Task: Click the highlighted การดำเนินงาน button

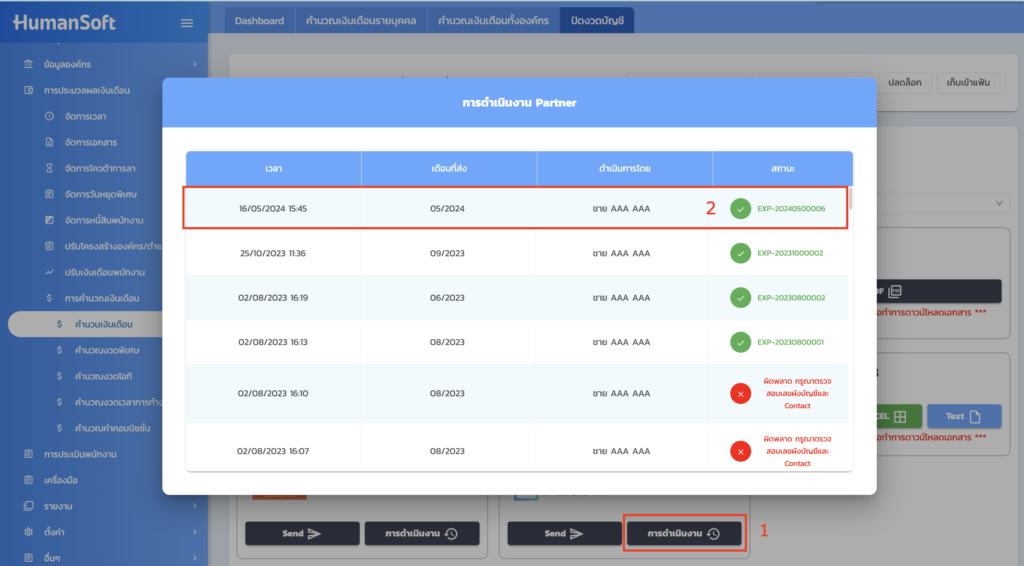Action: (684, 533)
